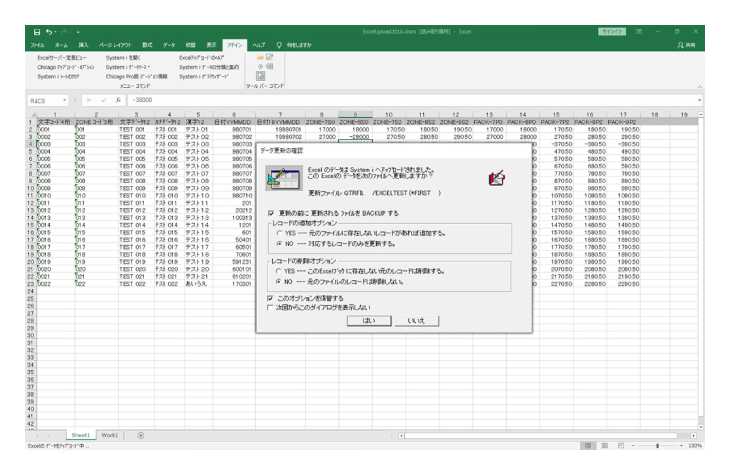Open ribbon display options icon
This screenshot has width=730, height=470.
pos(639,32)
